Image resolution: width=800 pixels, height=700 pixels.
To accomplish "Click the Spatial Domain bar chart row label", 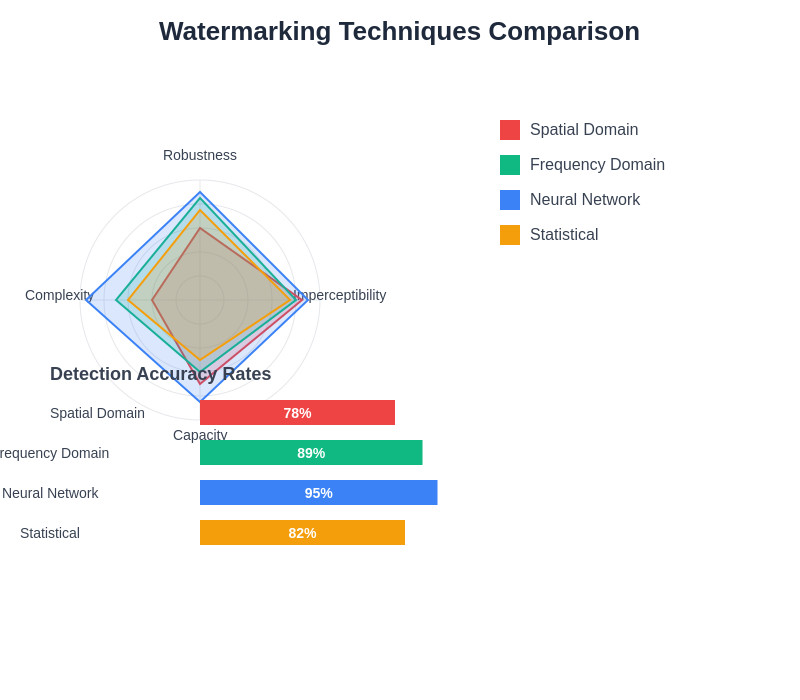I will point(97,413).
